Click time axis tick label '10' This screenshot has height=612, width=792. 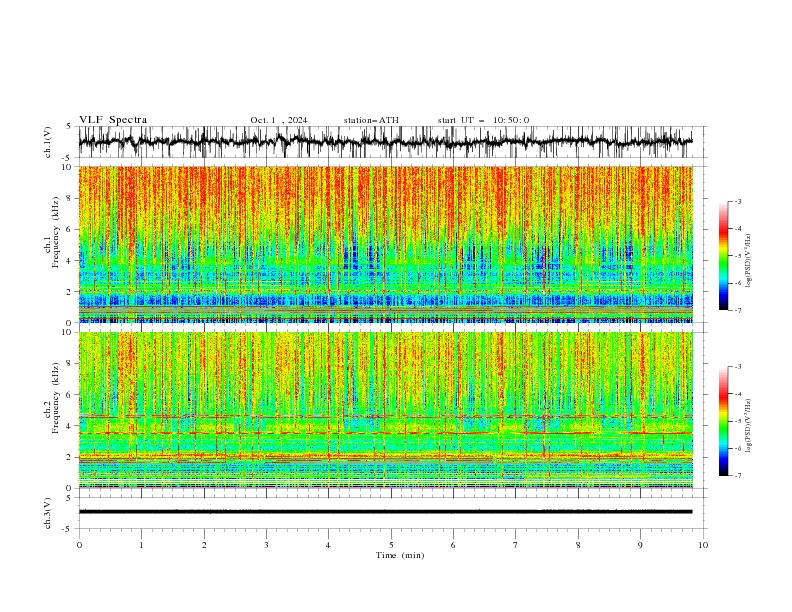coord(703,545)
